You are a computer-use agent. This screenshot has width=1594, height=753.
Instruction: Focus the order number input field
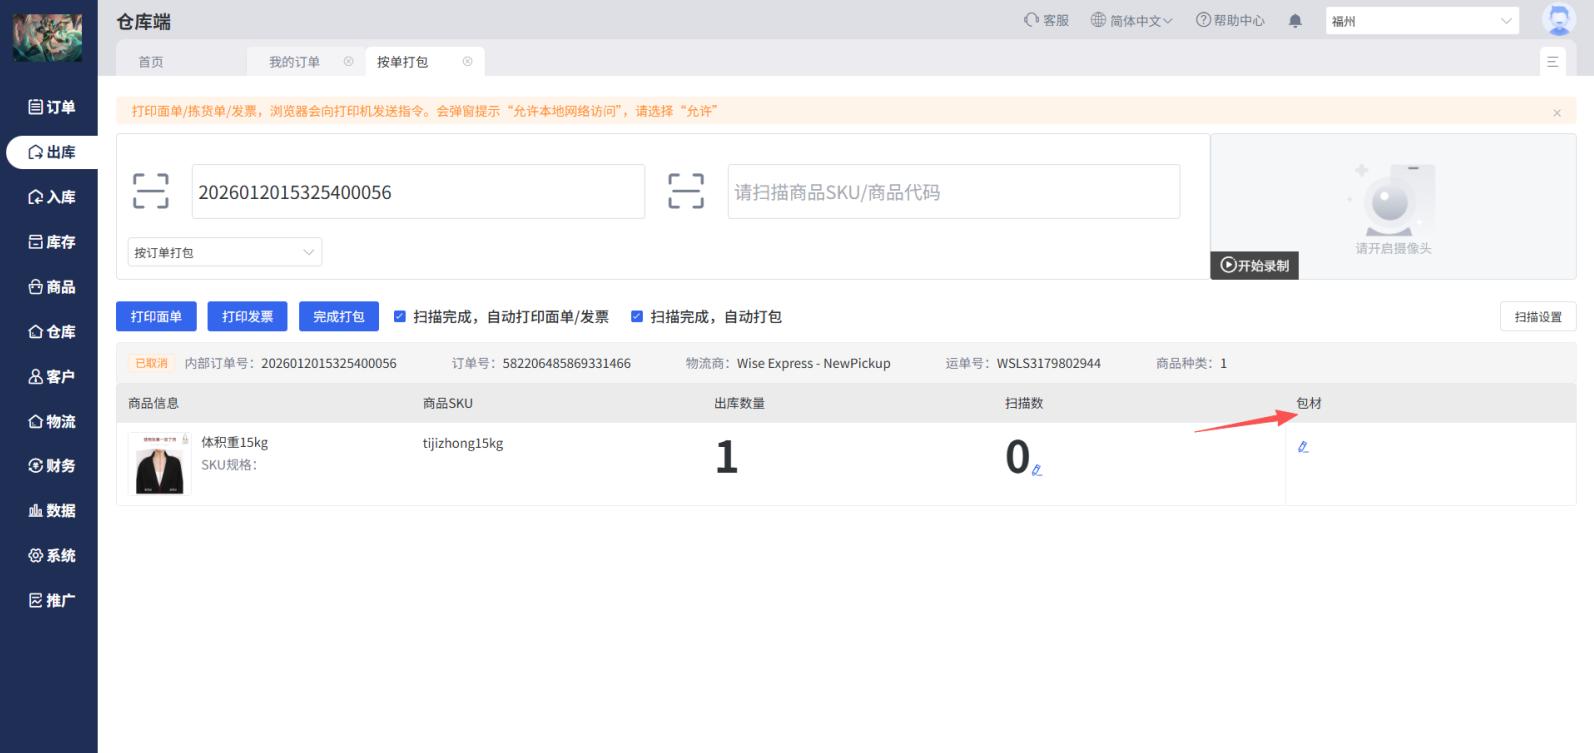coord(418,191)
